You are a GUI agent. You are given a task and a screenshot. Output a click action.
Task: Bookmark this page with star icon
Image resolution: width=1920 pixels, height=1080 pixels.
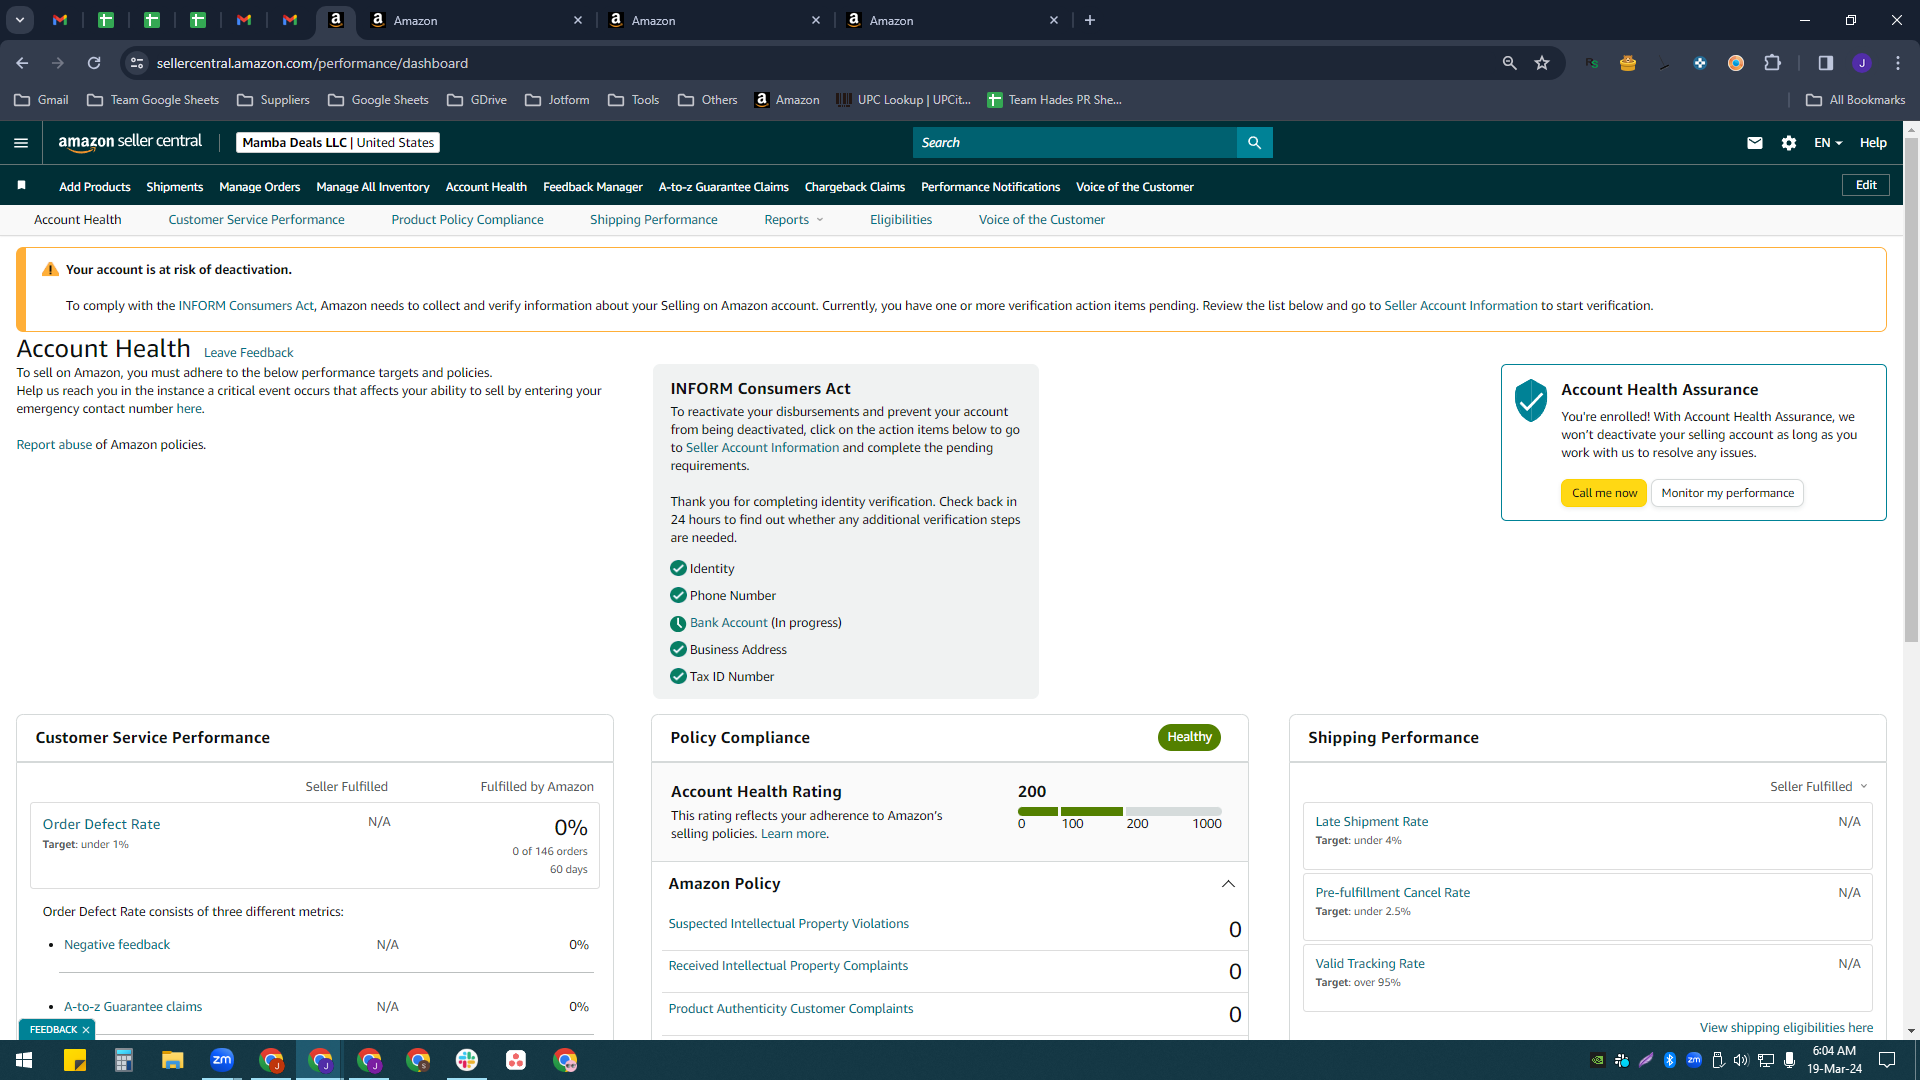[x=1542, y=63]
